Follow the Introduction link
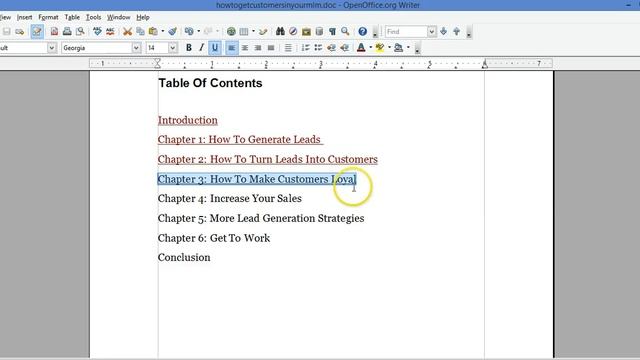The height and width of the screenshot is (360, 640). point(188,120)
